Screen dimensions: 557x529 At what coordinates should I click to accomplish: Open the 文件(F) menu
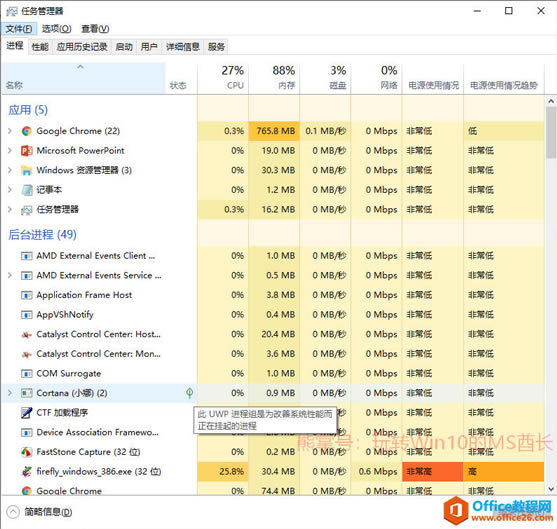pos(18,29)
